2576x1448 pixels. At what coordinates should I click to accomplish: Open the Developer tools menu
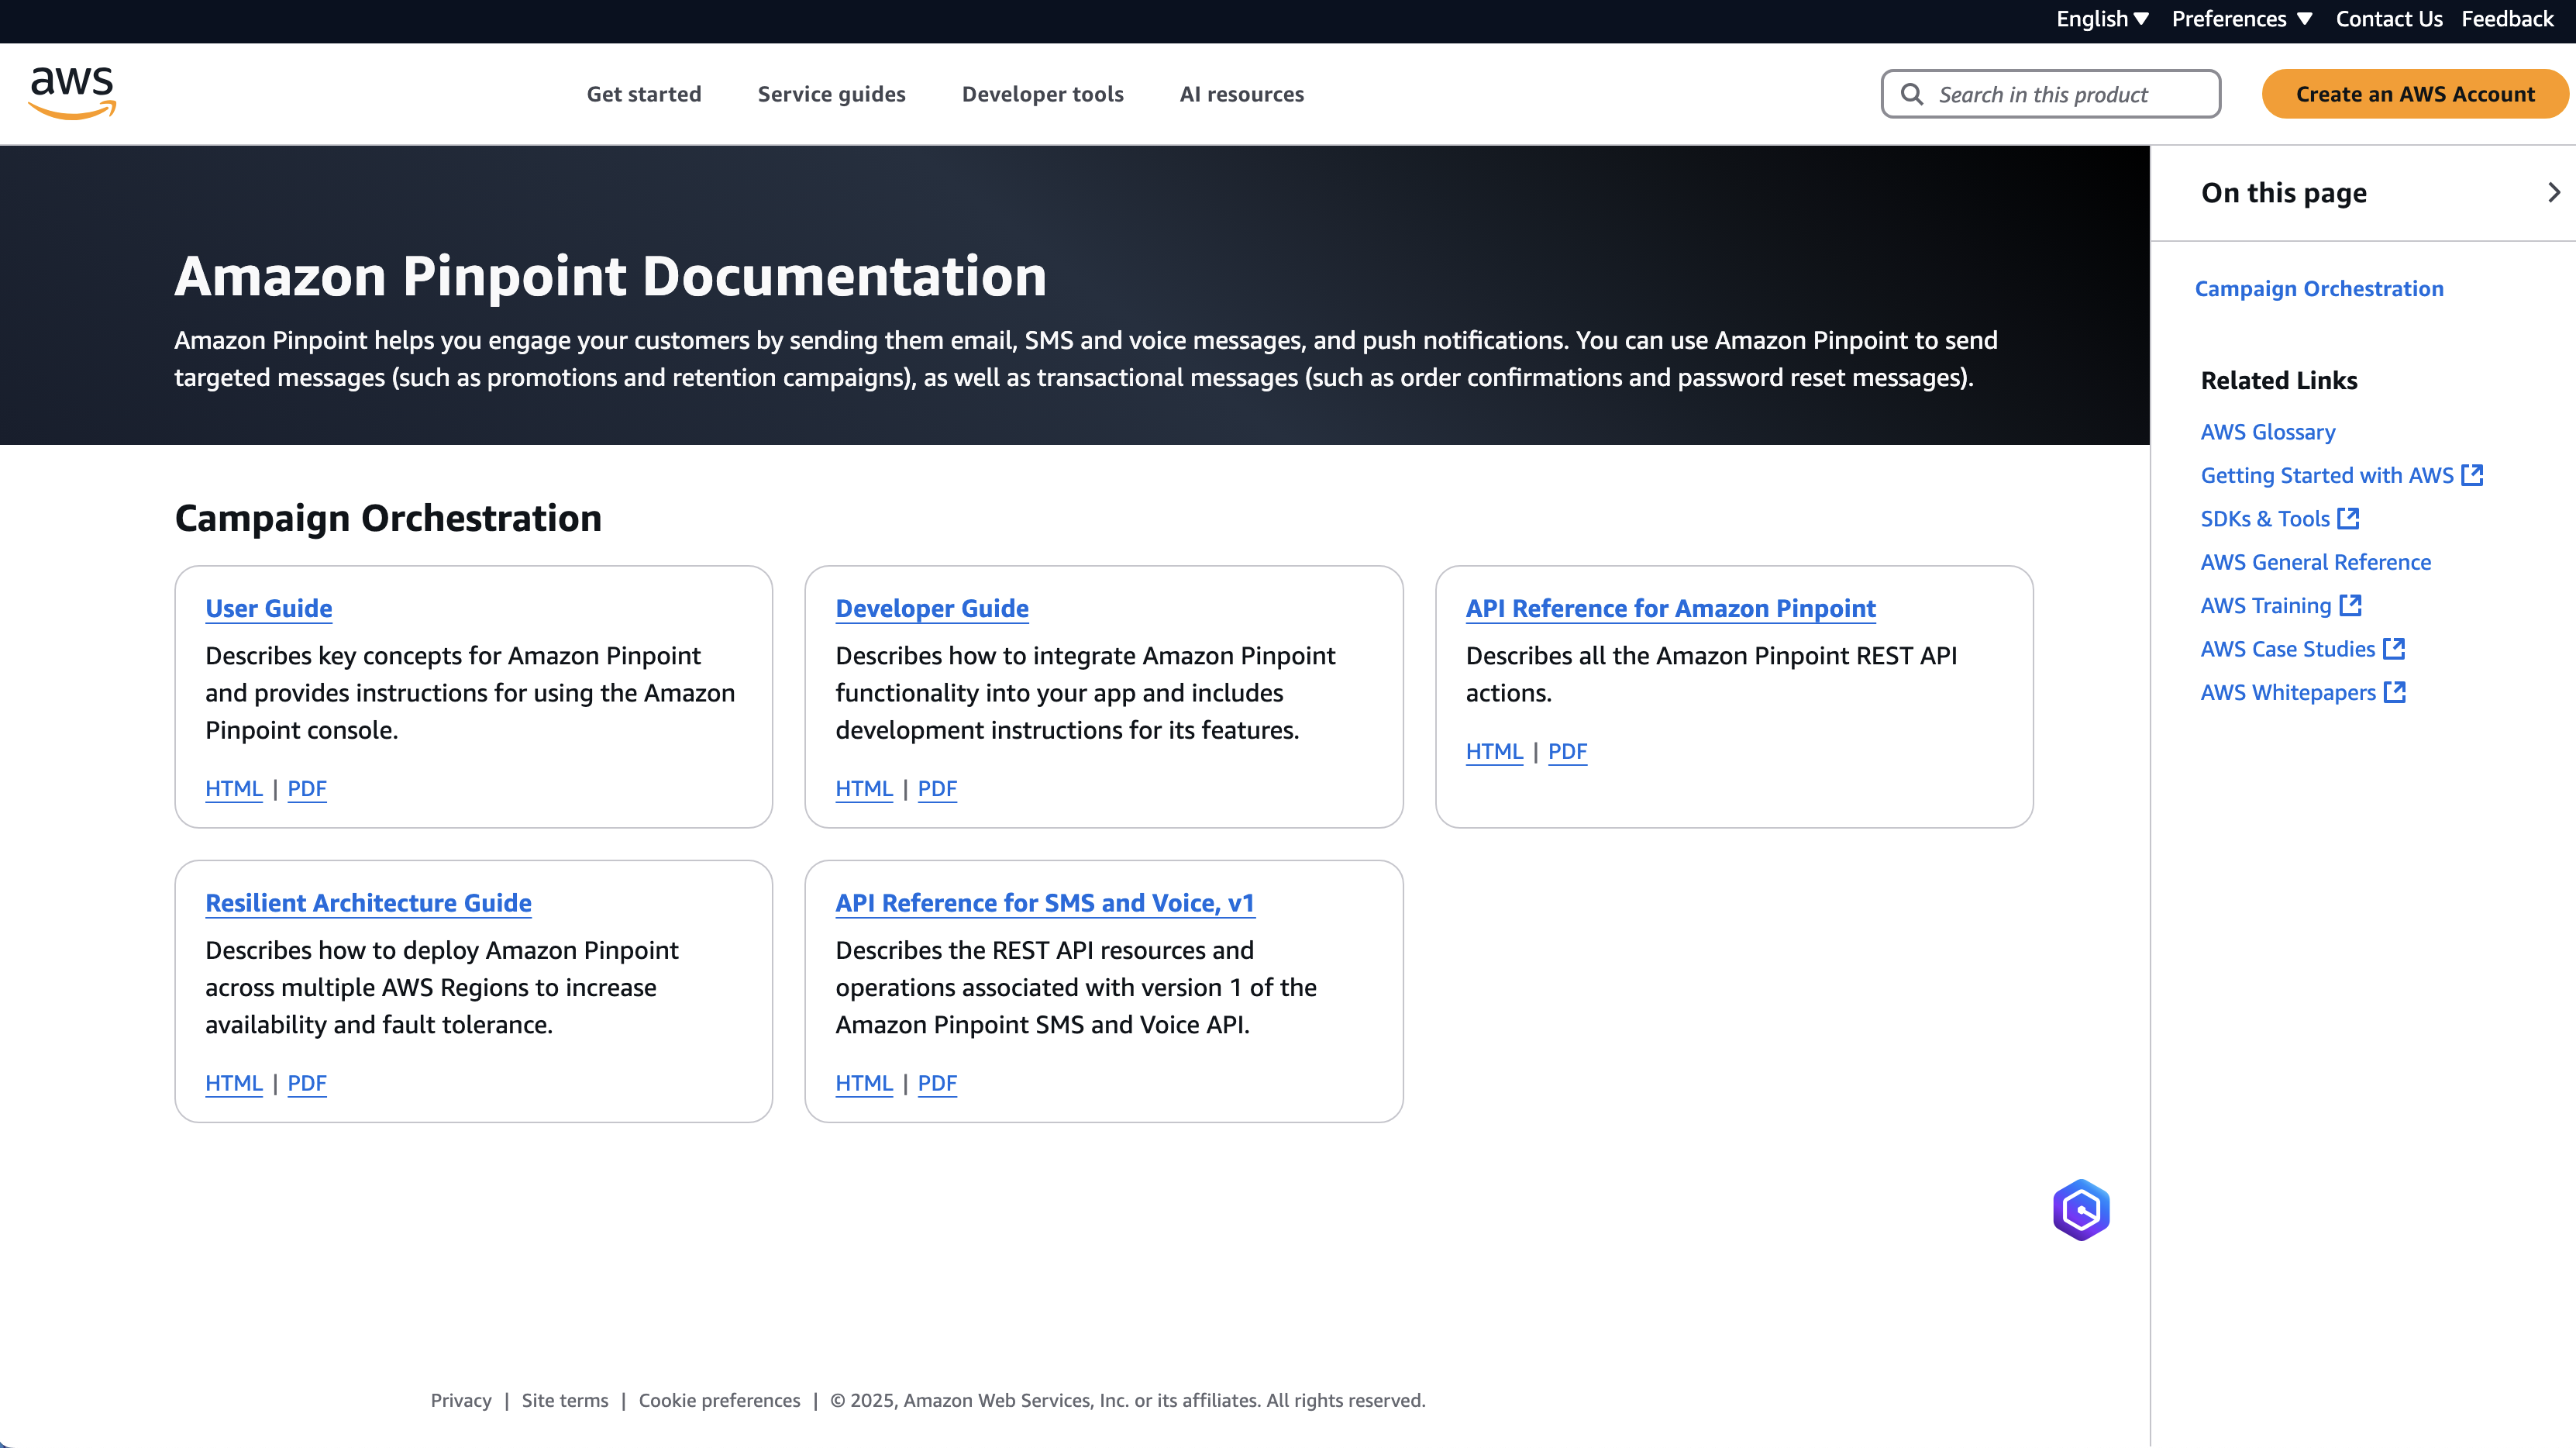click(1042, 94)
